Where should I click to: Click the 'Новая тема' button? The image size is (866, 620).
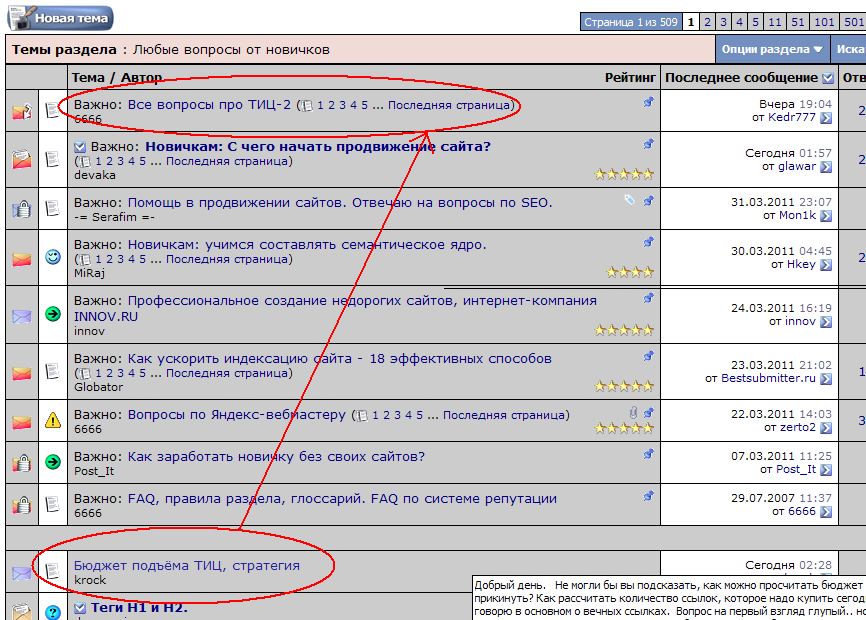(x=59, y=18)
